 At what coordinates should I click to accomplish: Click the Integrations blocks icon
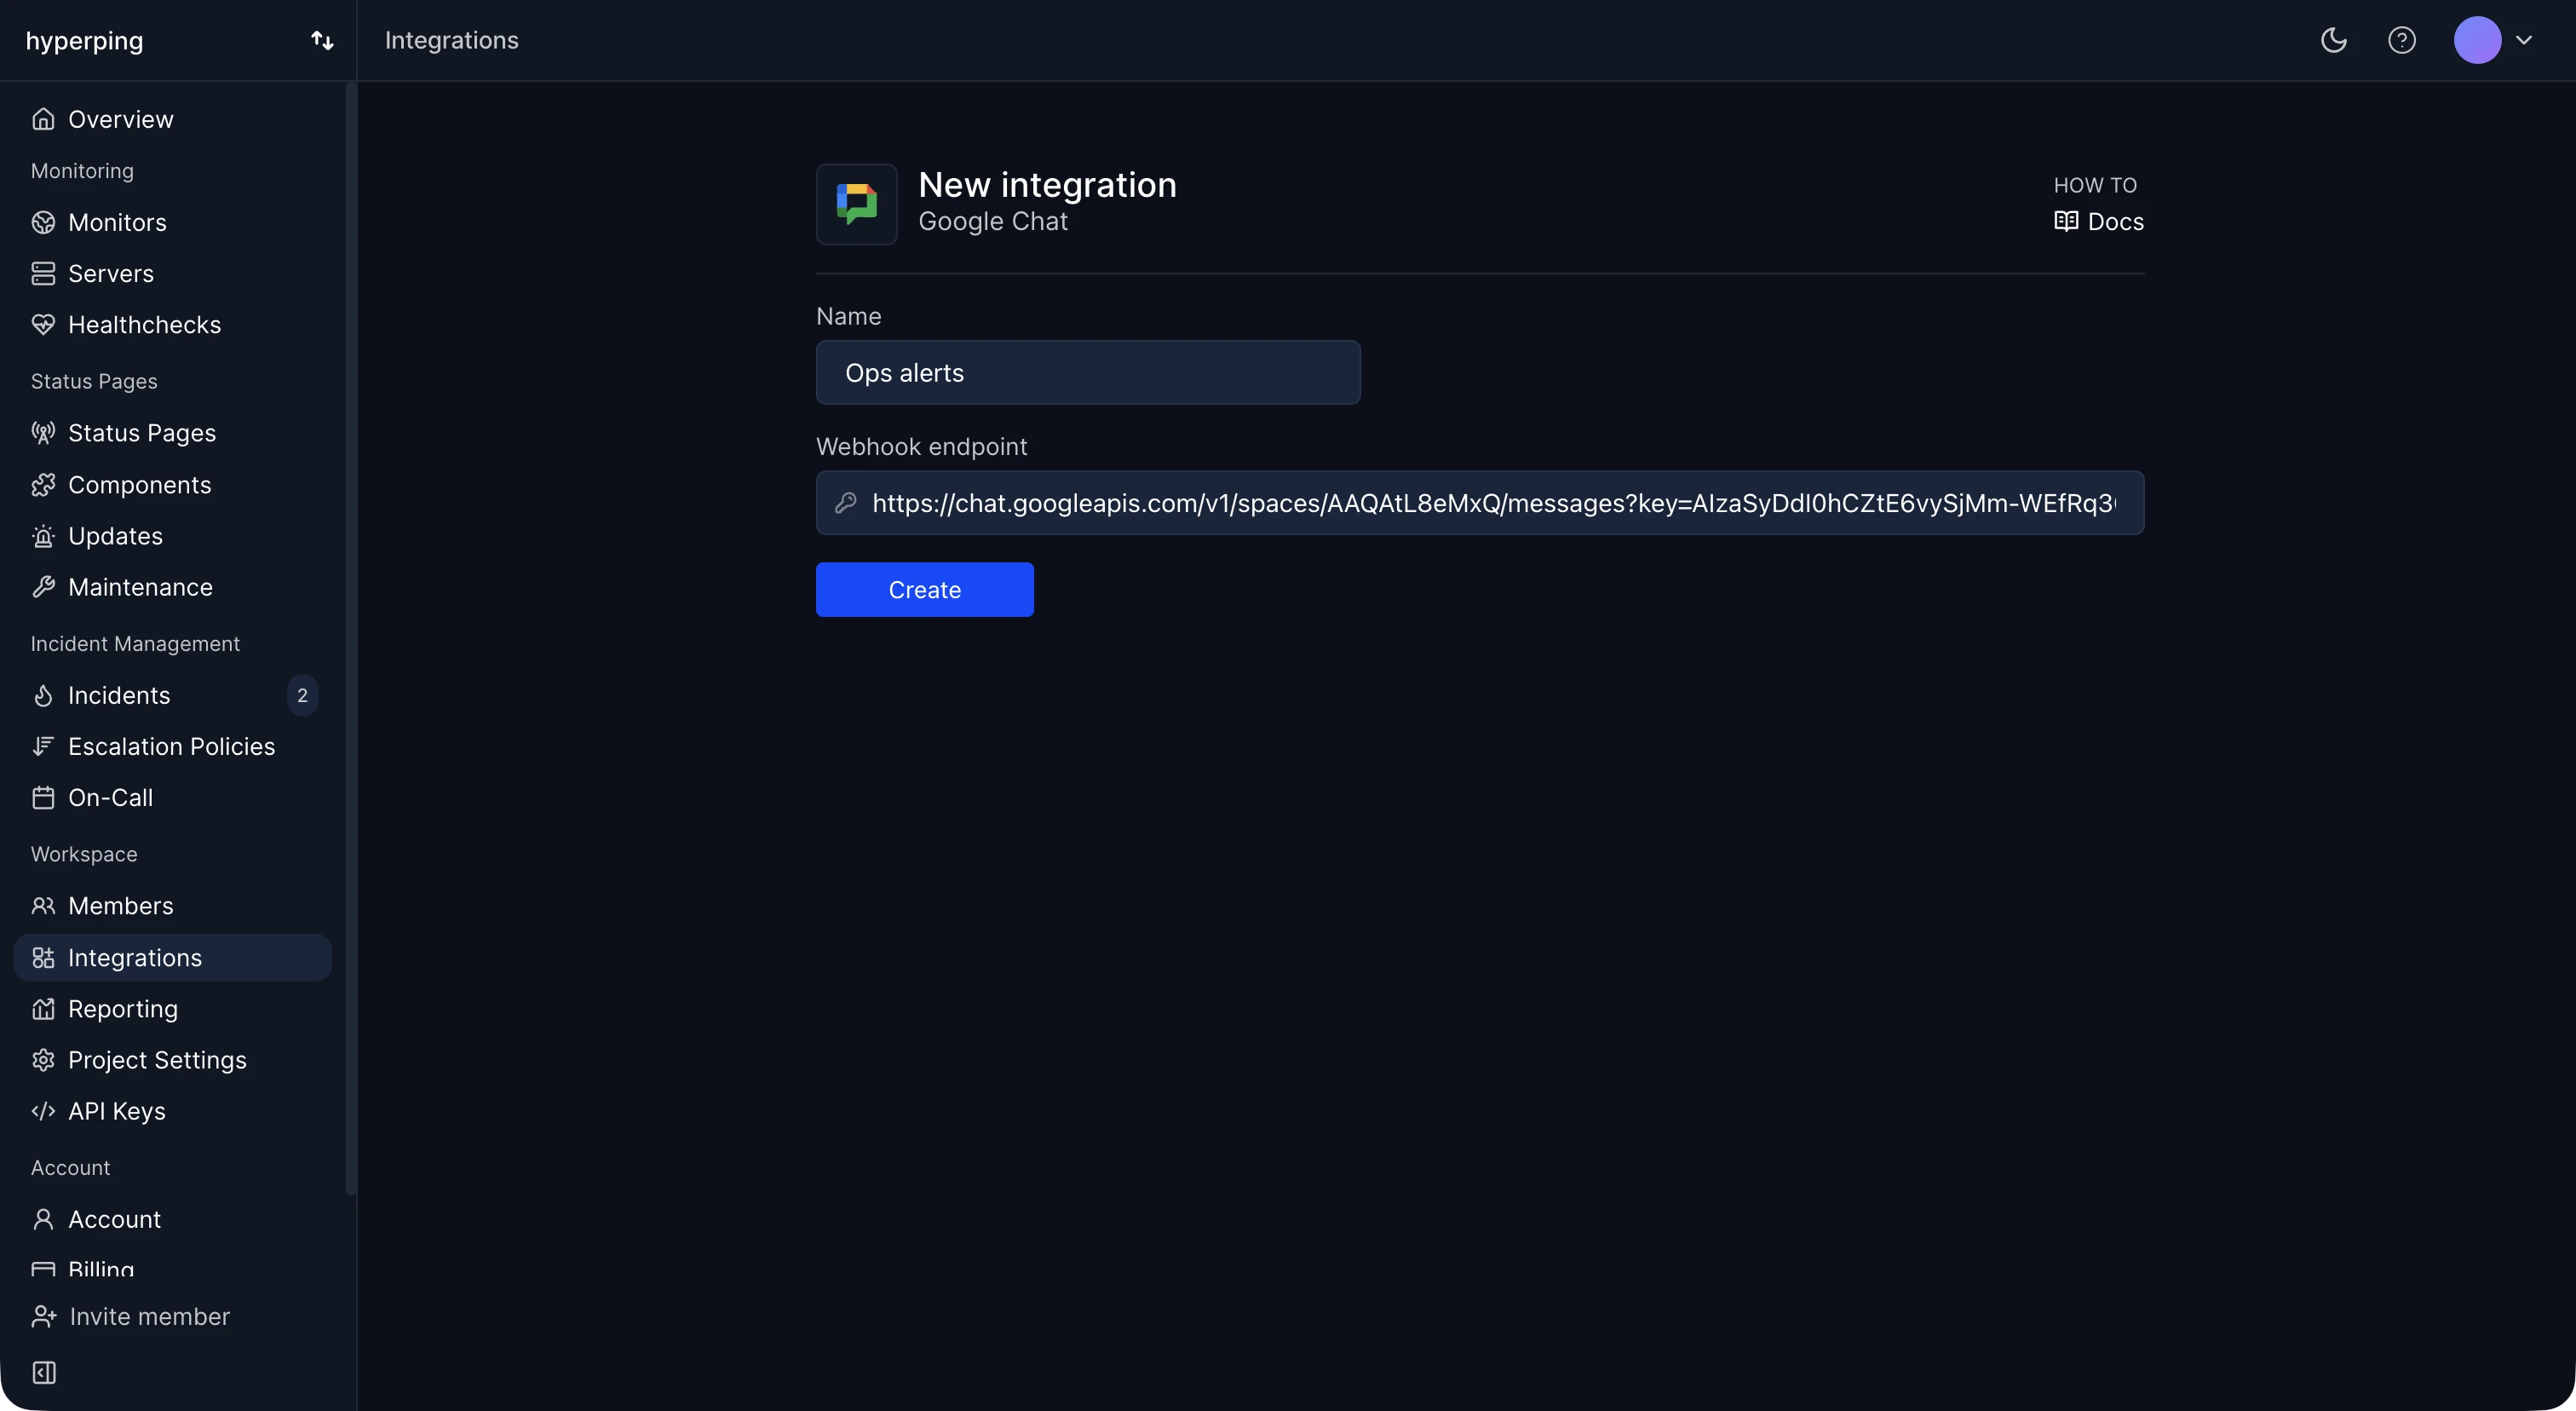43,958
